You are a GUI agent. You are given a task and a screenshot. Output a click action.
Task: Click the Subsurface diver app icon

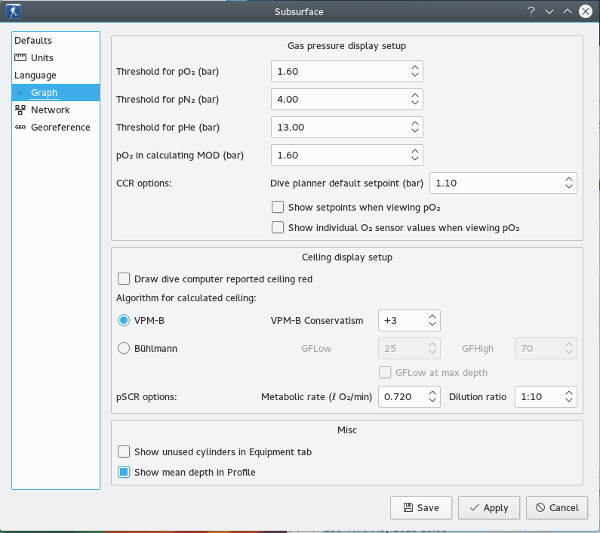coord(13,11)
